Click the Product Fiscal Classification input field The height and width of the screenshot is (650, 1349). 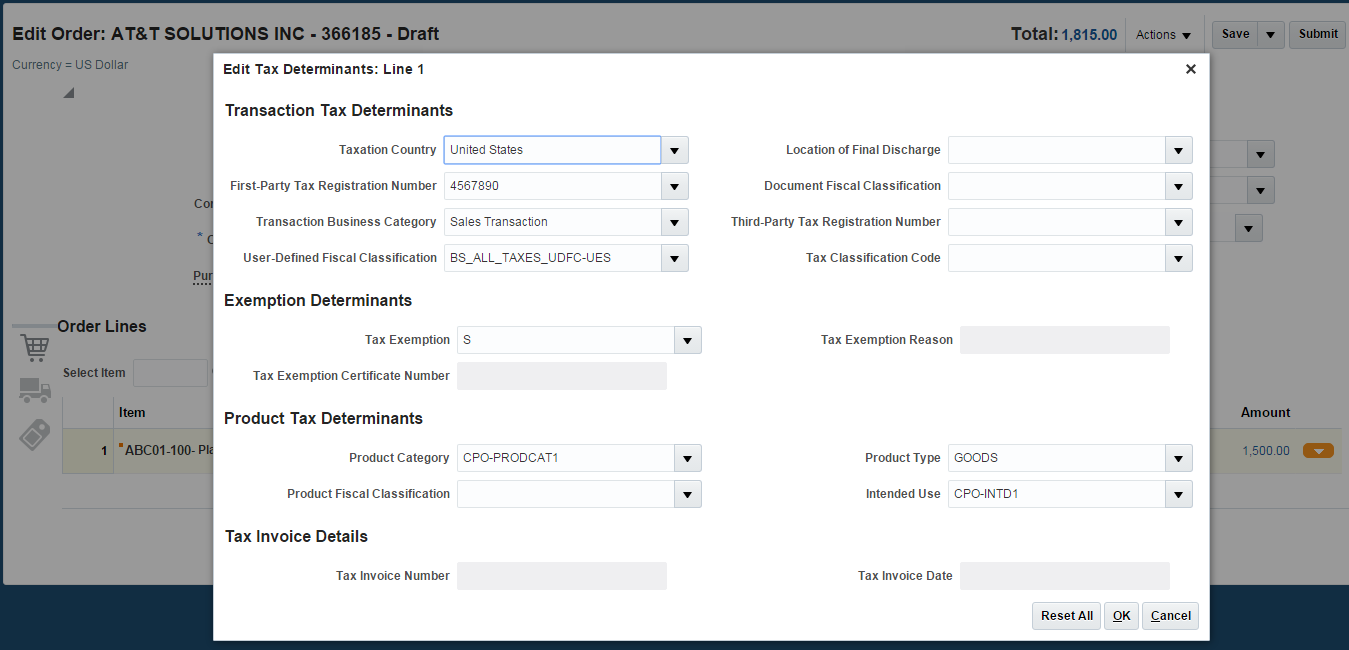pos(565,494)
